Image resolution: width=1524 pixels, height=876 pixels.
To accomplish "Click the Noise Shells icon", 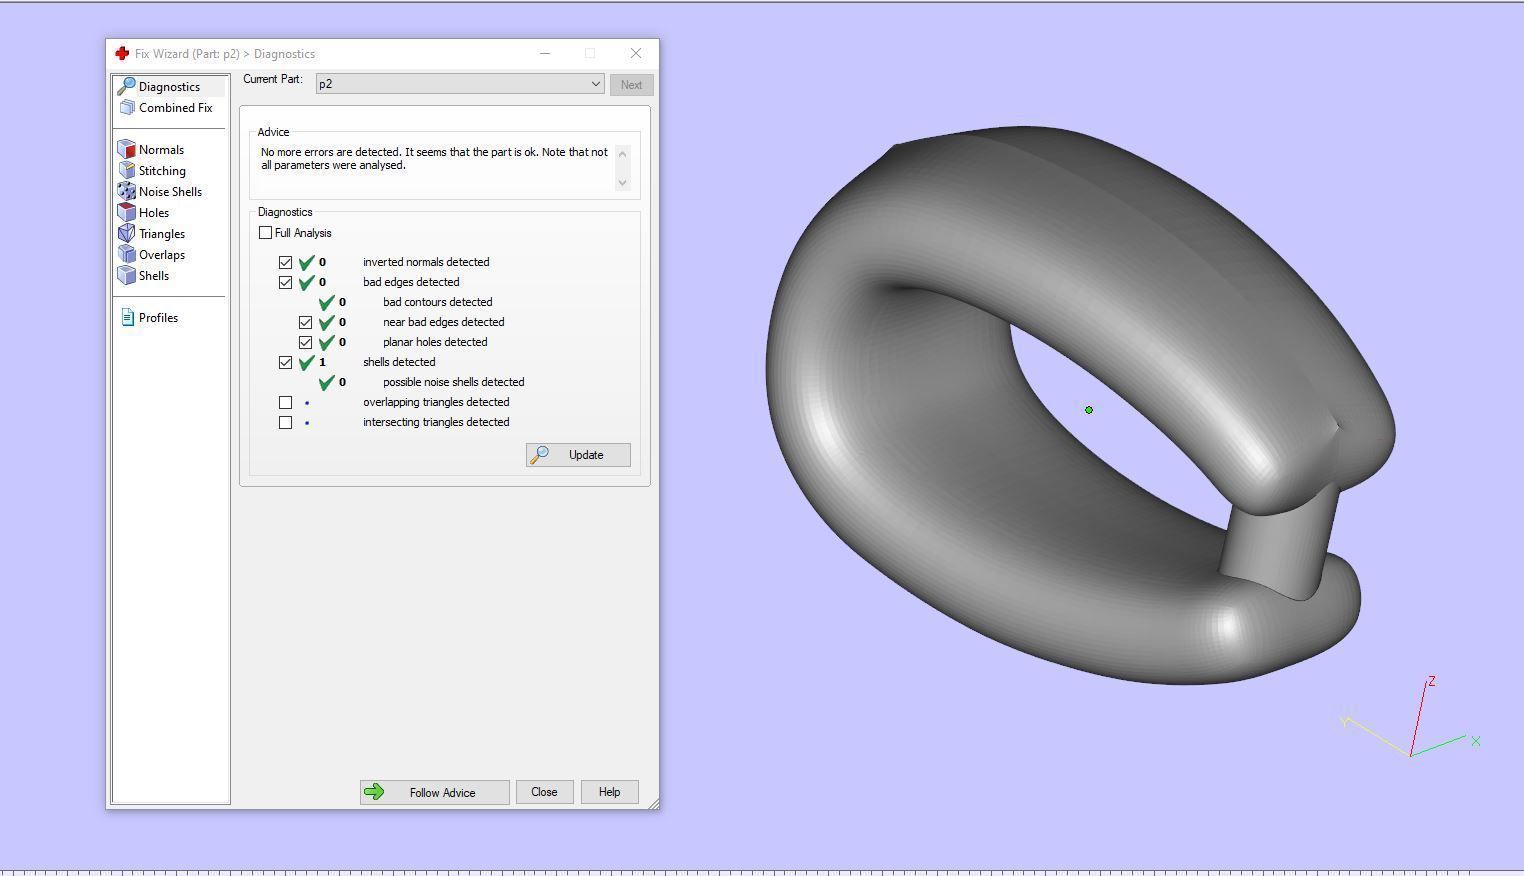I will [126, 192].
